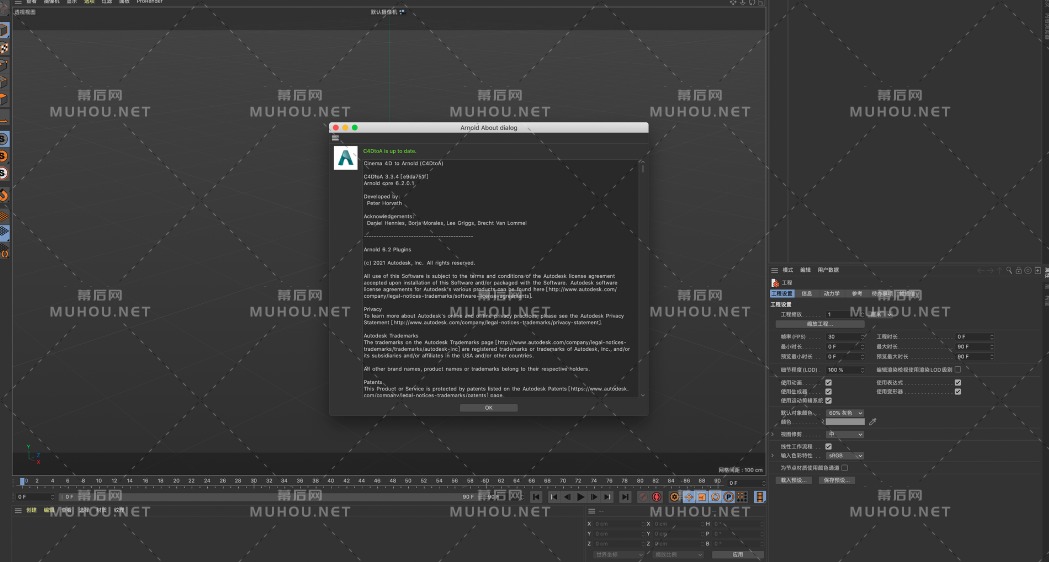
Task: Open the view clipping dropdown
Action: click(x=845, y=434)
